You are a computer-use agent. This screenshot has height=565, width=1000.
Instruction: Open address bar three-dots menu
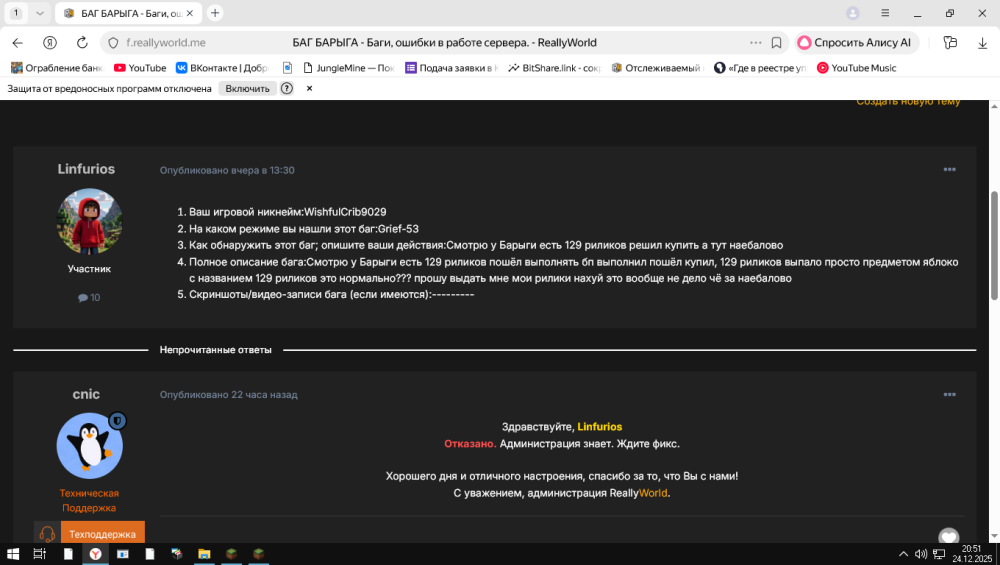[x=756, y=43]
